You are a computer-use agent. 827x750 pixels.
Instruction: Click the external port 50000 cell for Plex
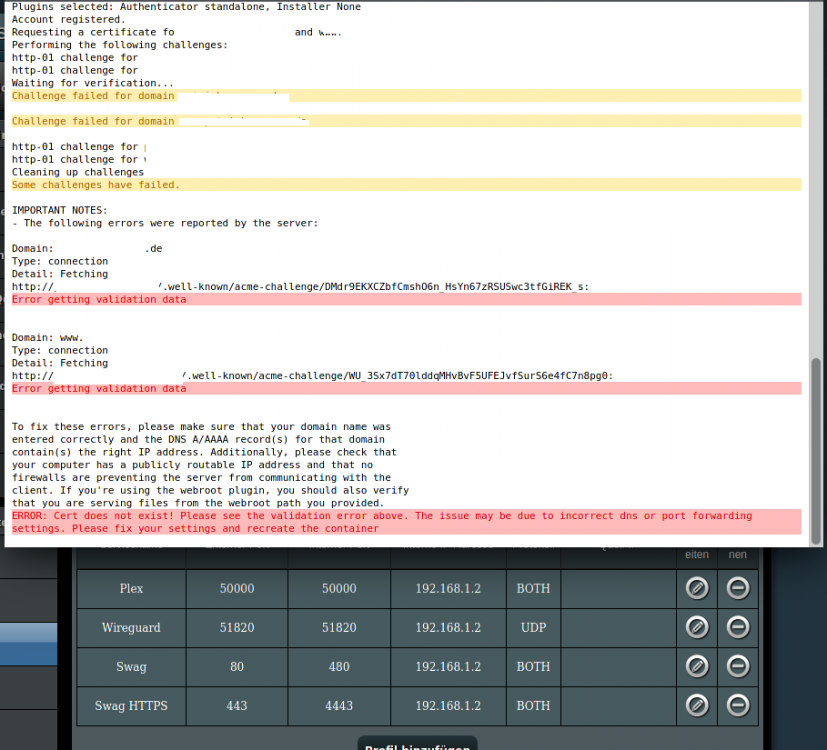click(237, 589)
